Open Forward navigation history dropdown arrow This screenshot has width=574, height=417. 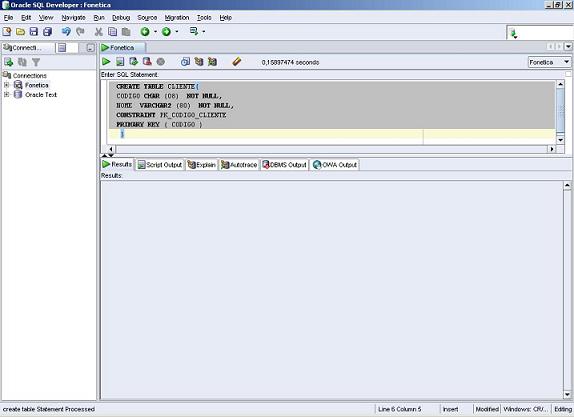click(177, 31)
